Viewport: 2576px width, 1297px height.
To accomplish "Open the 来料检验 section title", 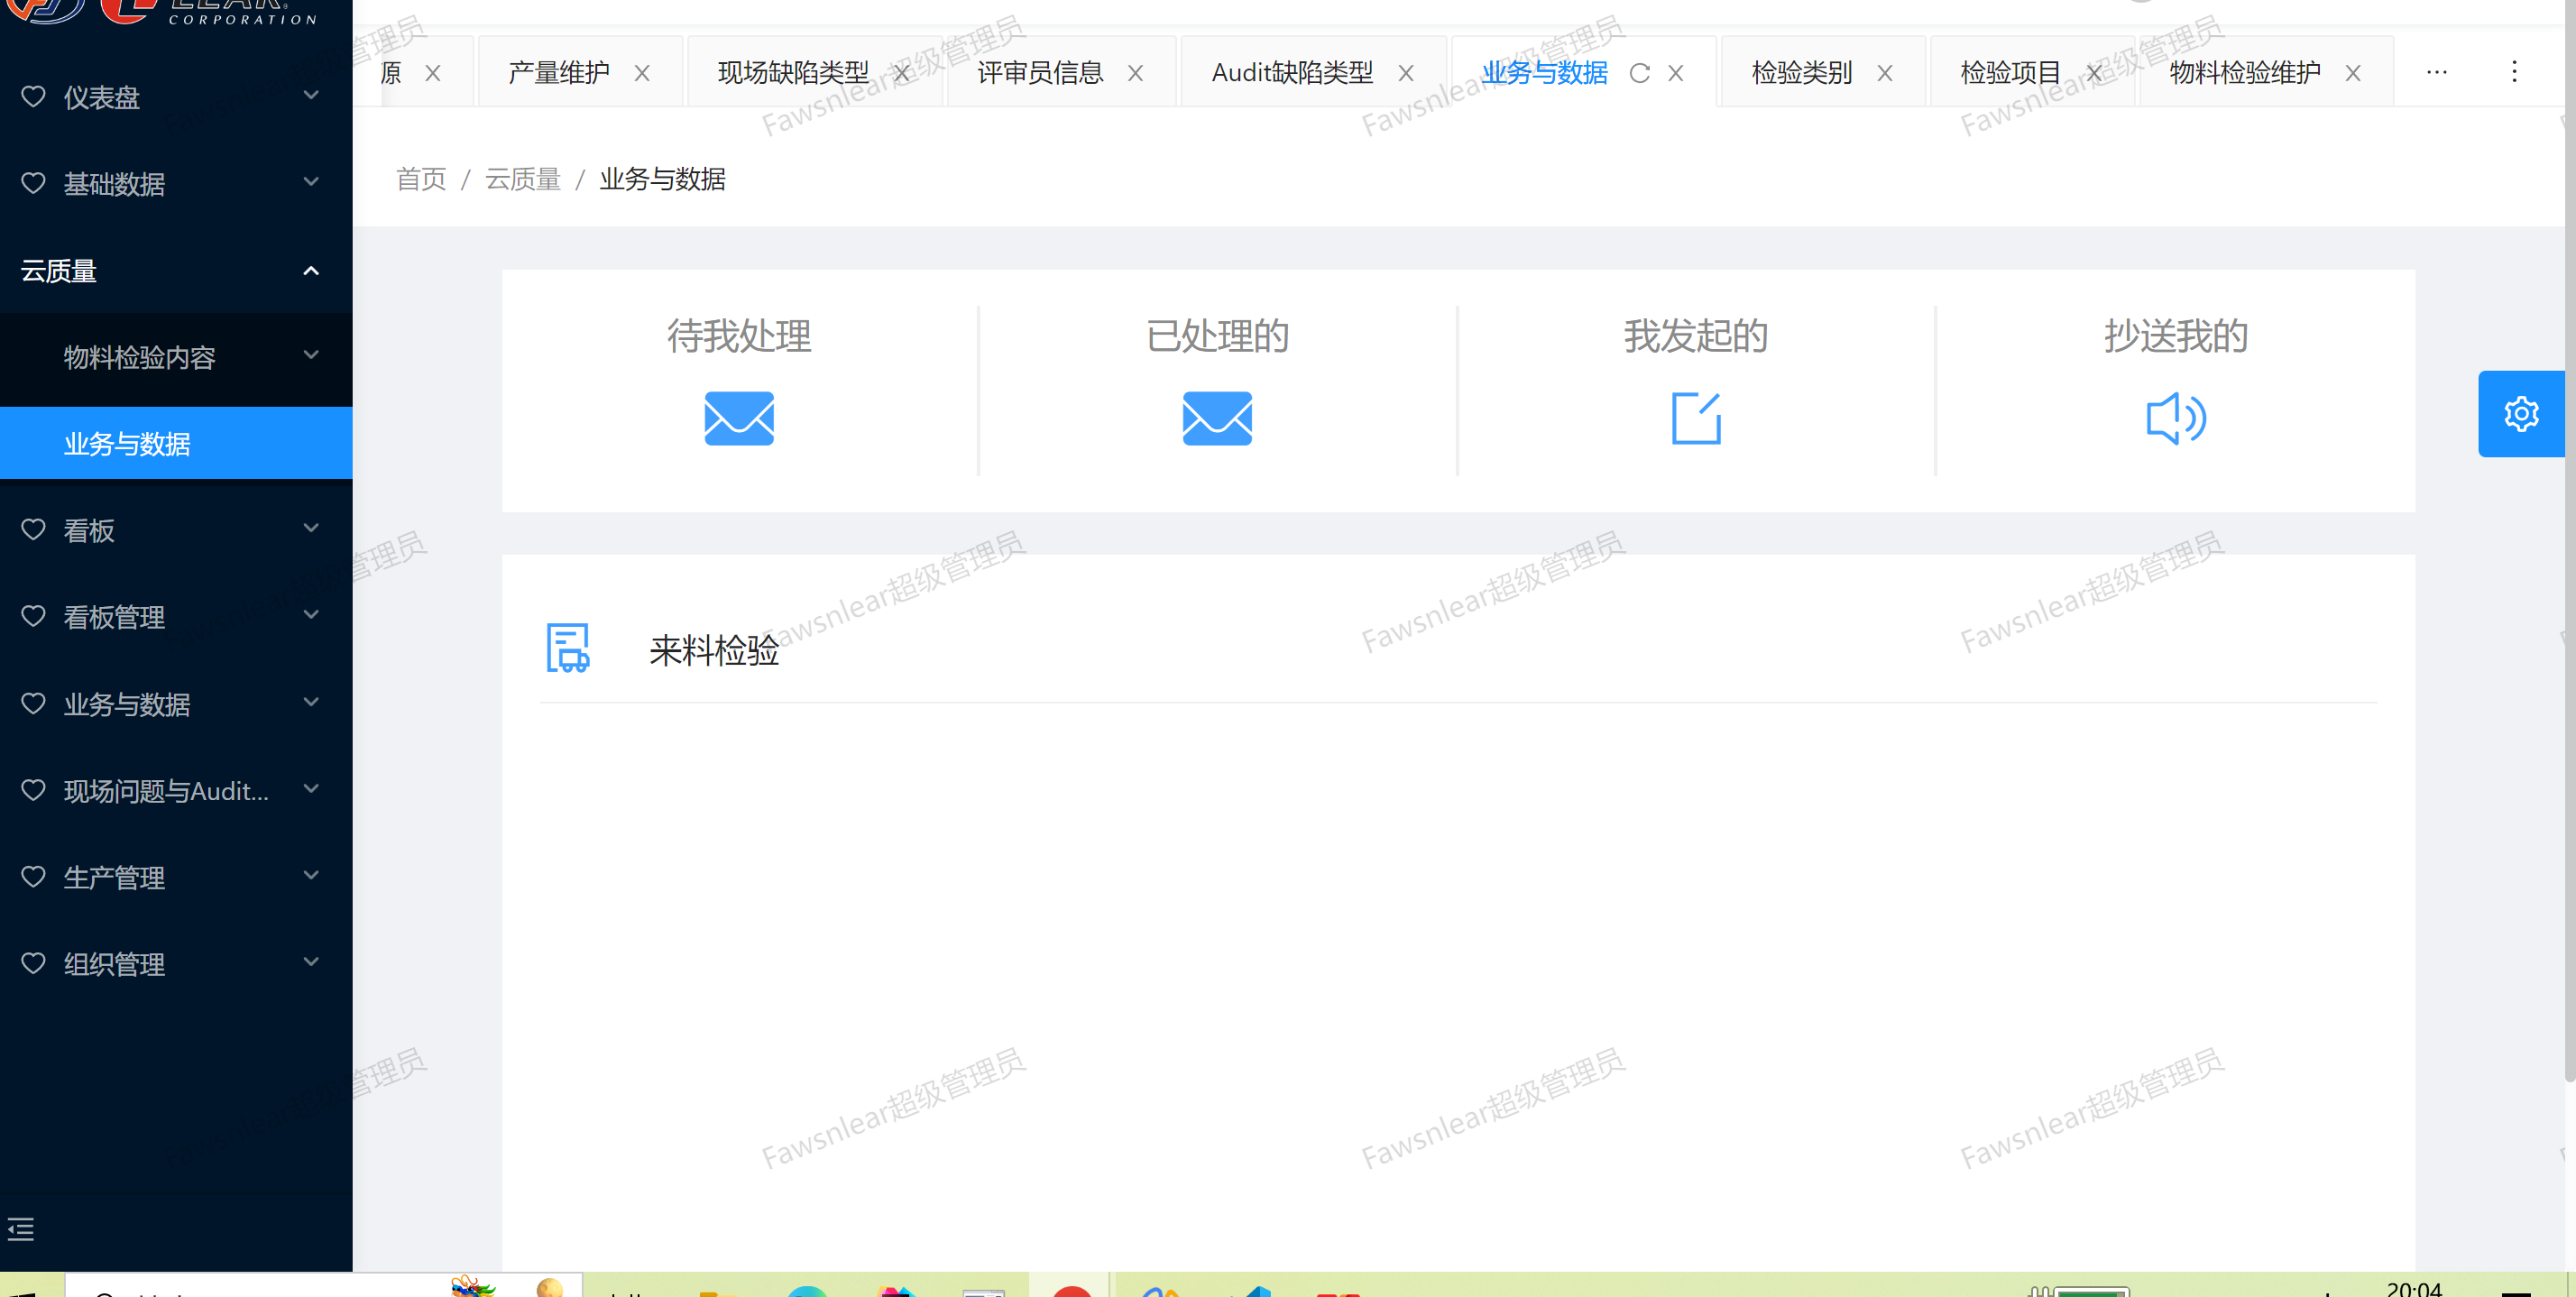I will (714, 651).
